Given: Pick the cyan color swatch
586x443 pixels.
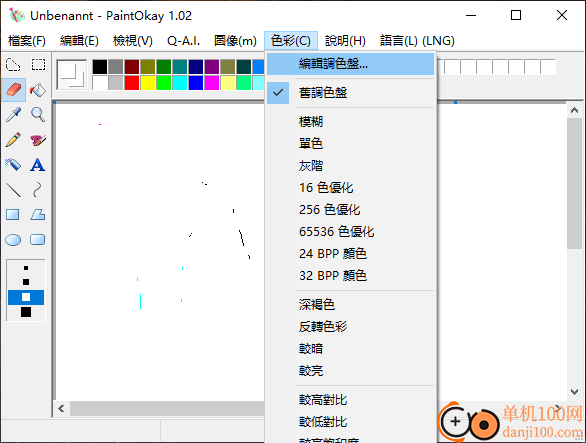Looking at the screenshot, I should [x=180, y=83].
